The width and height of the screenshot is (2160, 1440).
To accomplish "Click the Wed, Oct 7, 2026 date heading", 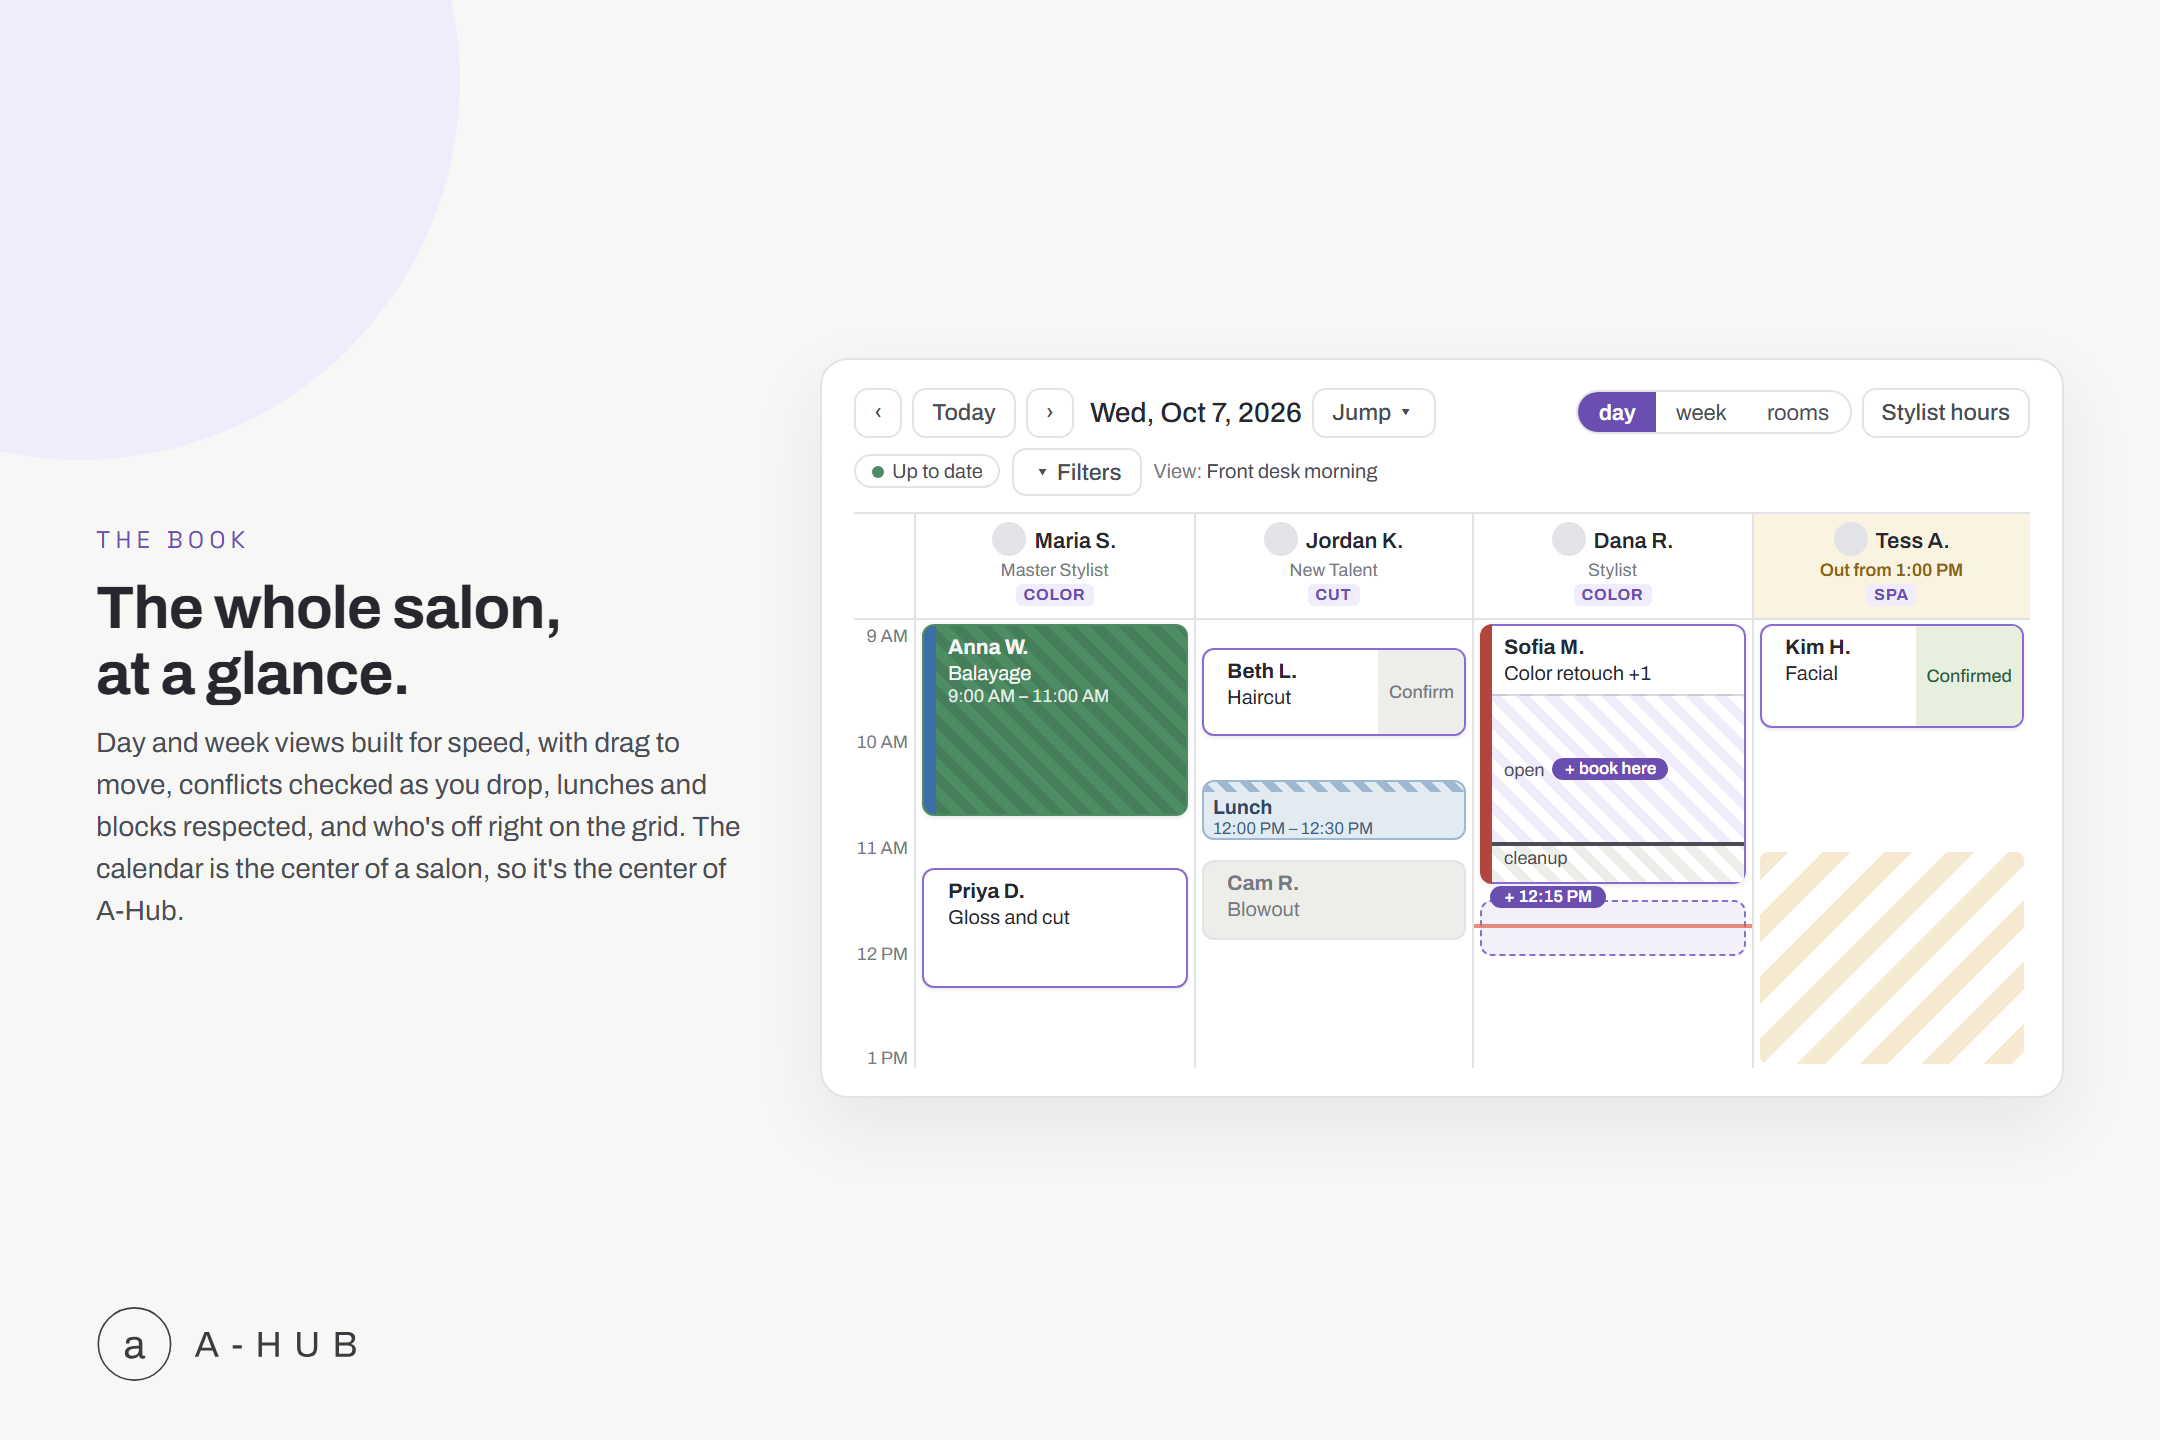I will (x=1195, y=413).
